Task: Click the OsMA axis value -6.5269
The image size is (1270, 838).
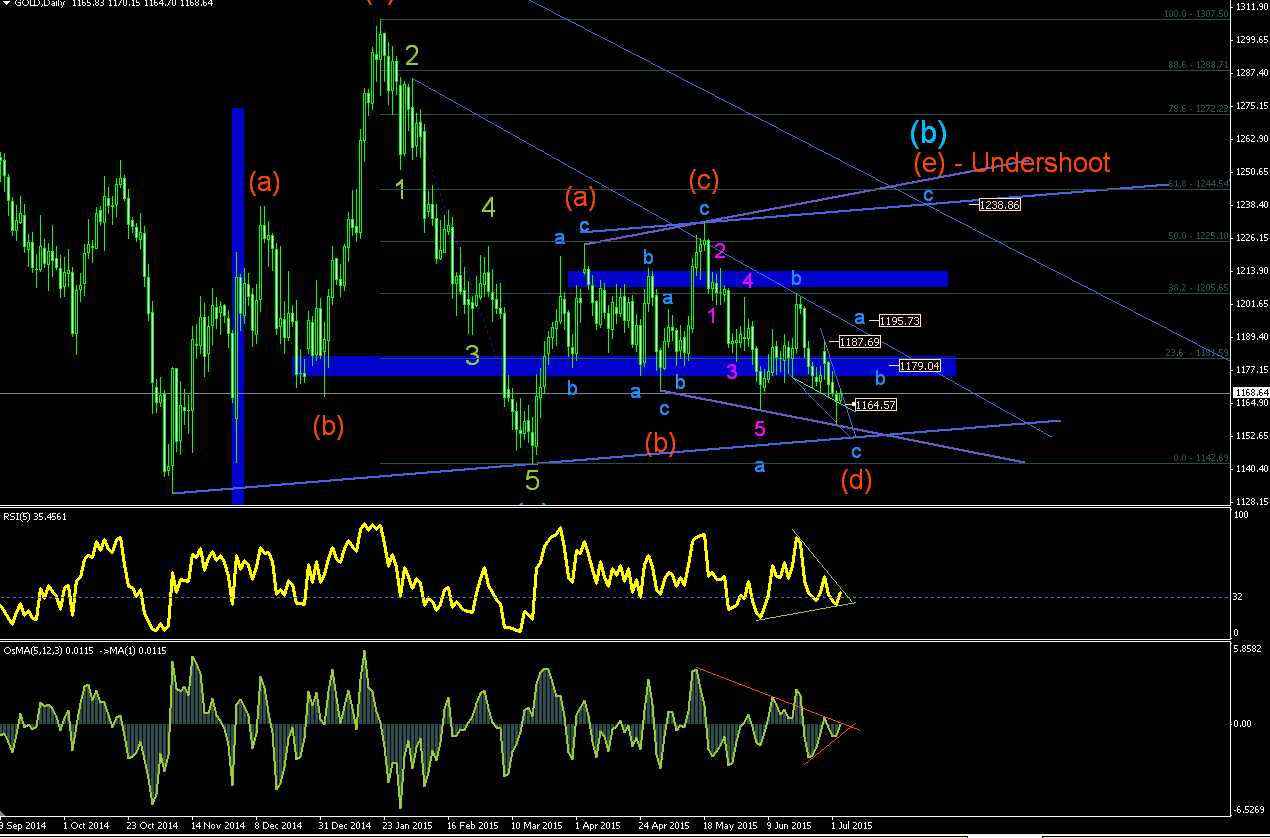Action: tap(1249, 810)
